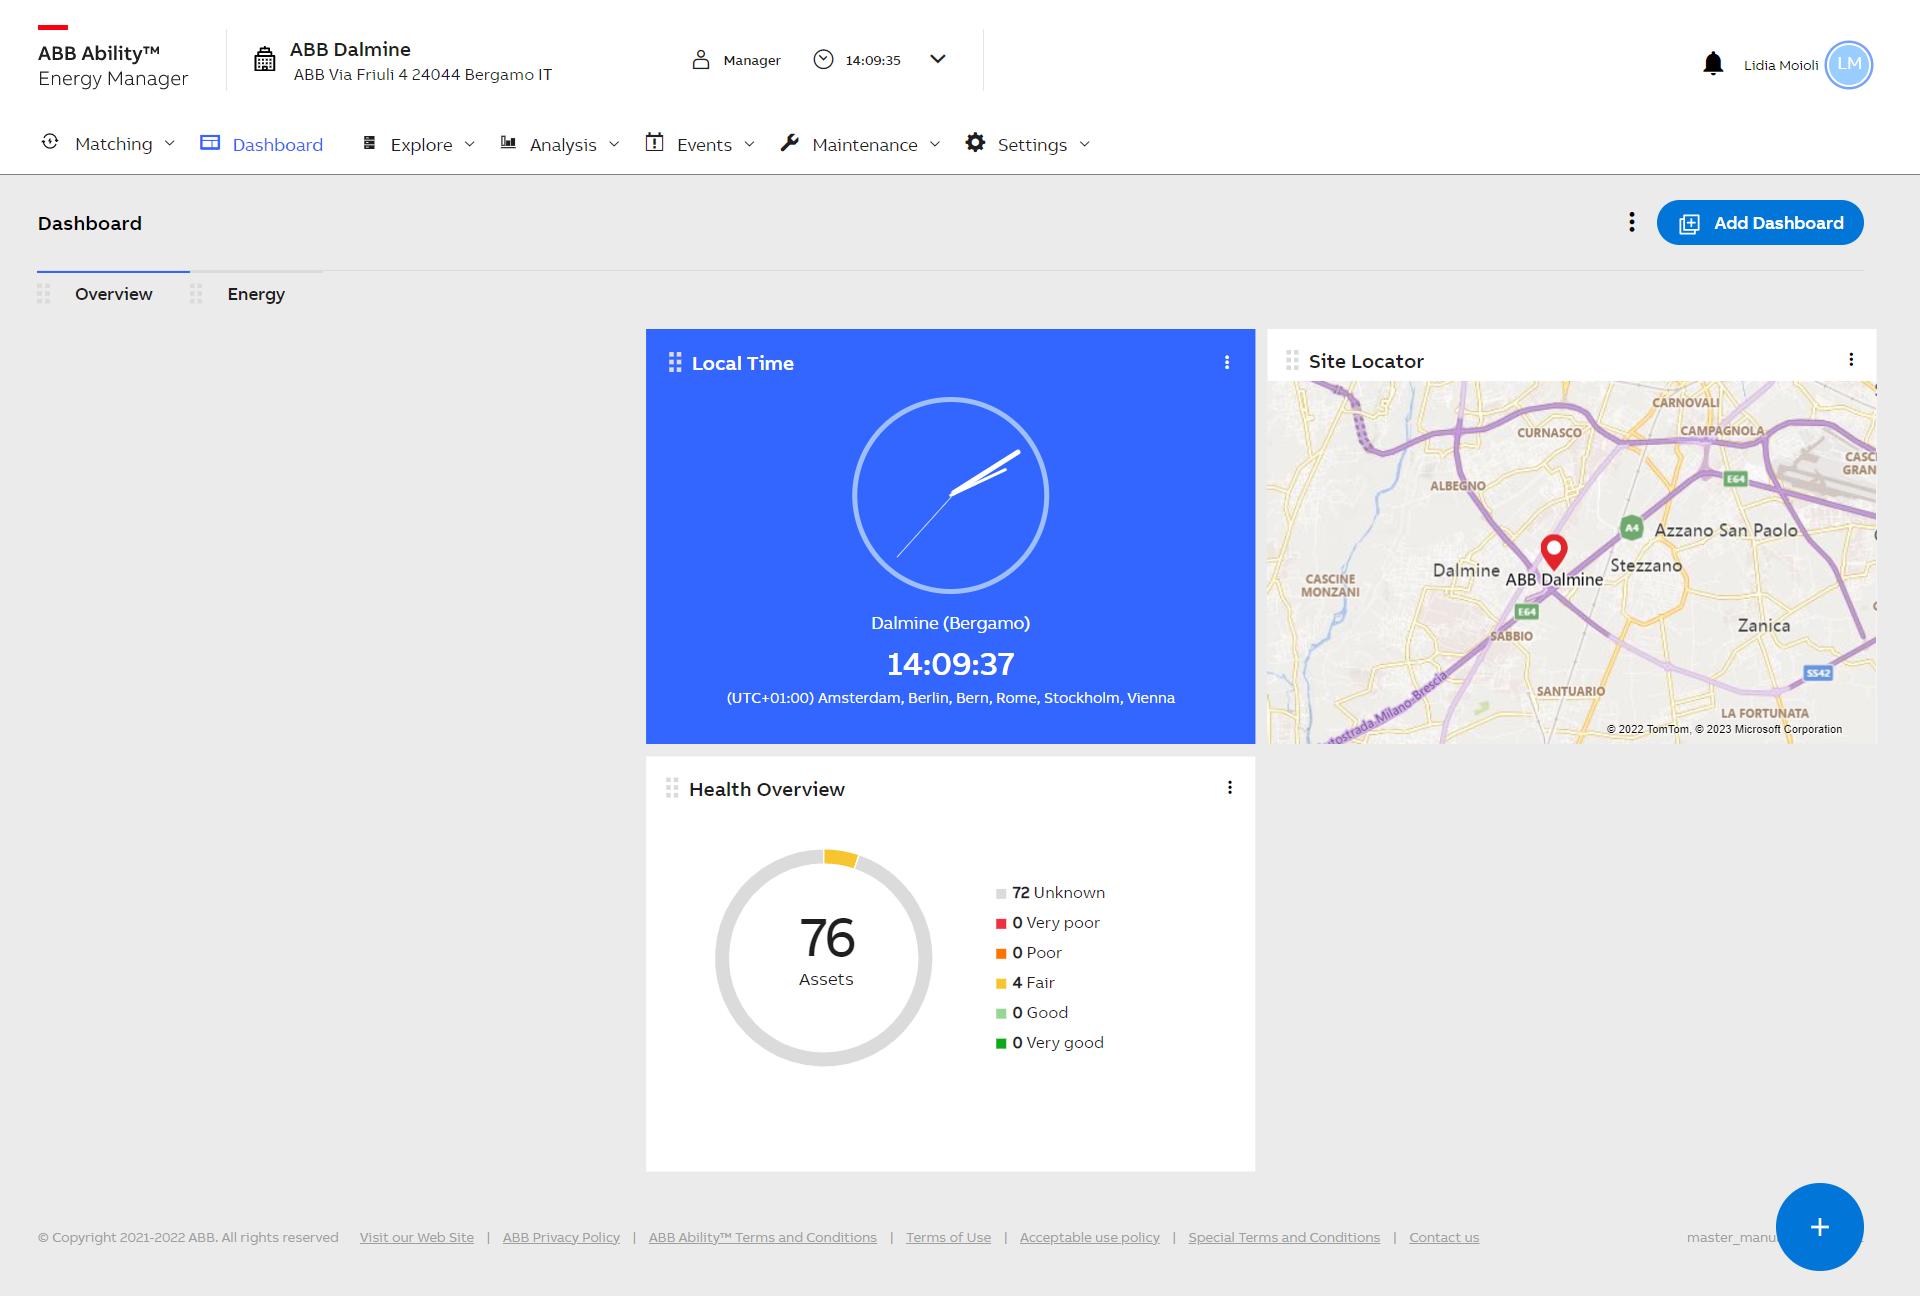Expand the Events menu chevron
This screenshot has width=1920, height=1296.
(749, 144)
